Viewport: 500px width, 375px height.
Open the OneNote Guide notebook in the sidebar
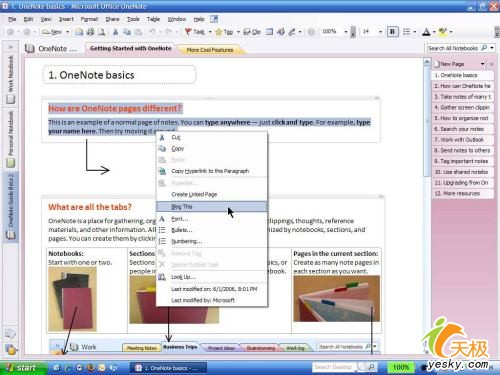pos(11,206)
